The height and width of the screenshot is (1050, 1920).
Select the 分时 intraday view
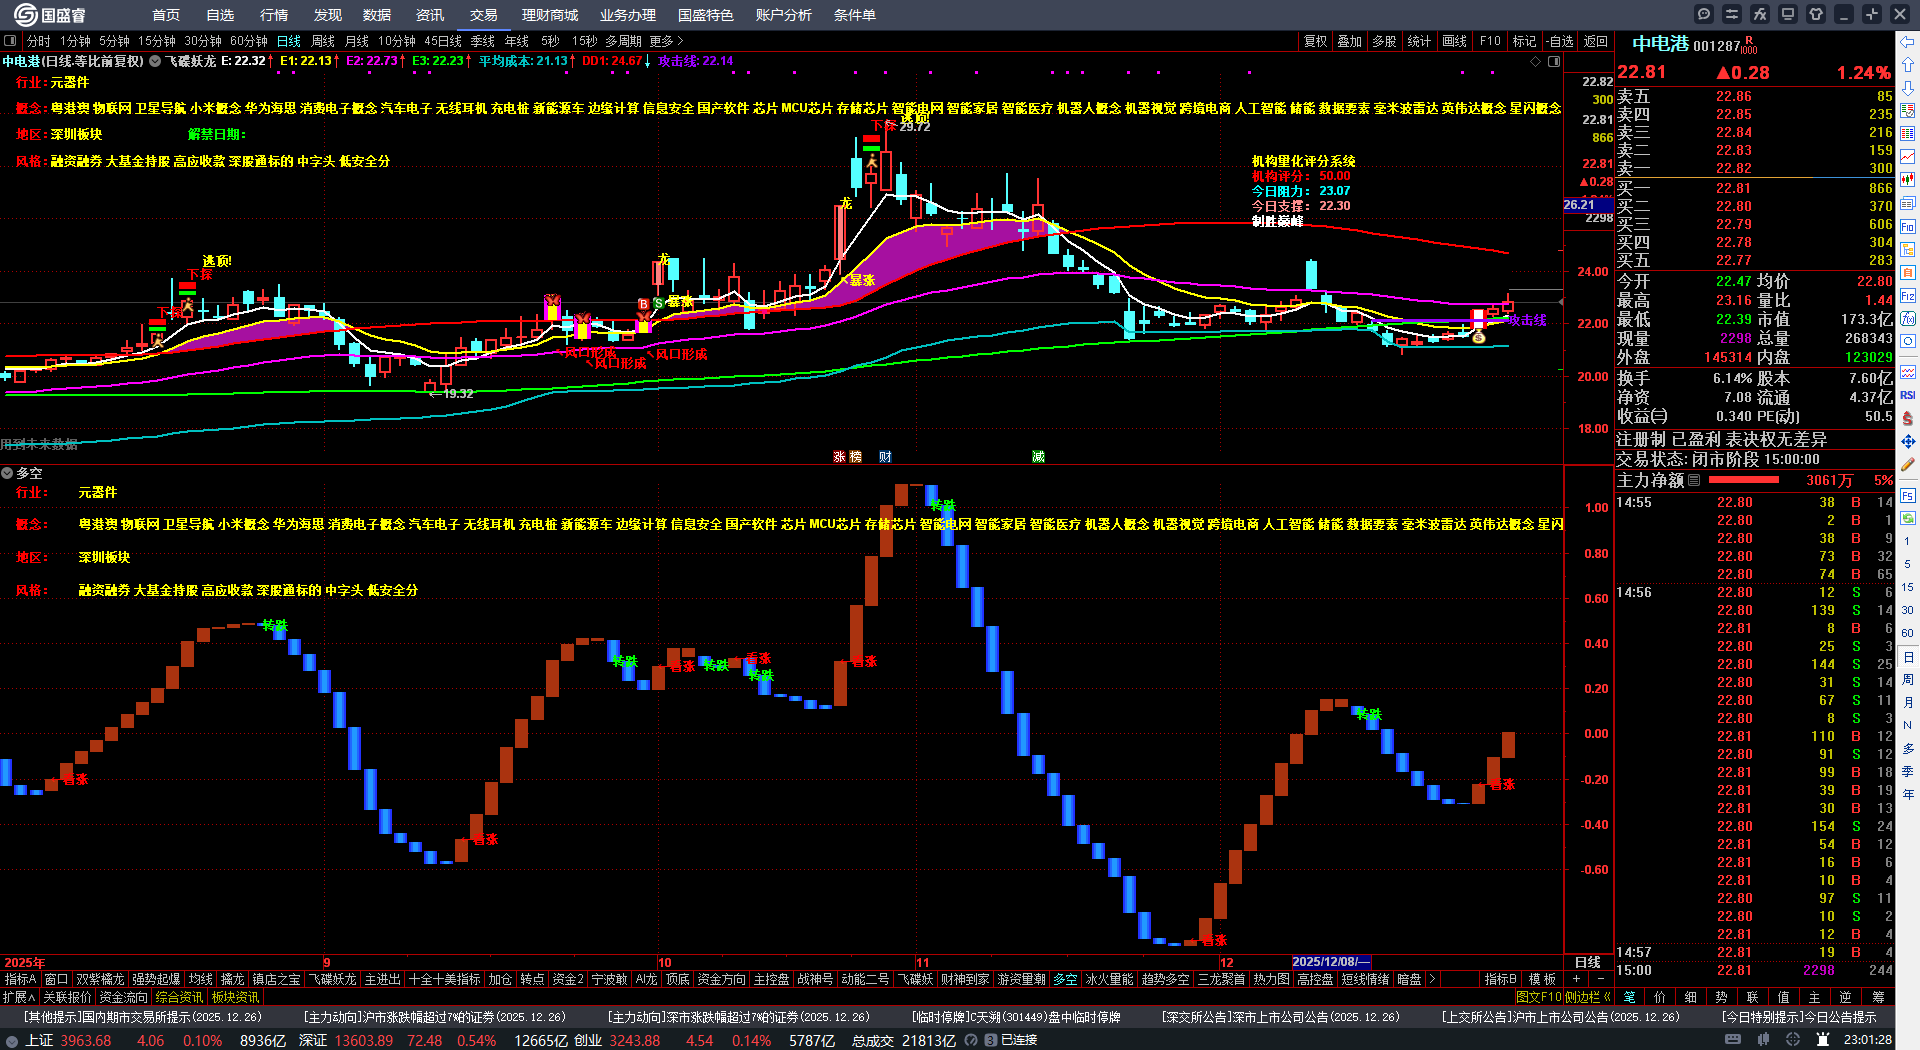pyautogui.click(x=39, y=41)
